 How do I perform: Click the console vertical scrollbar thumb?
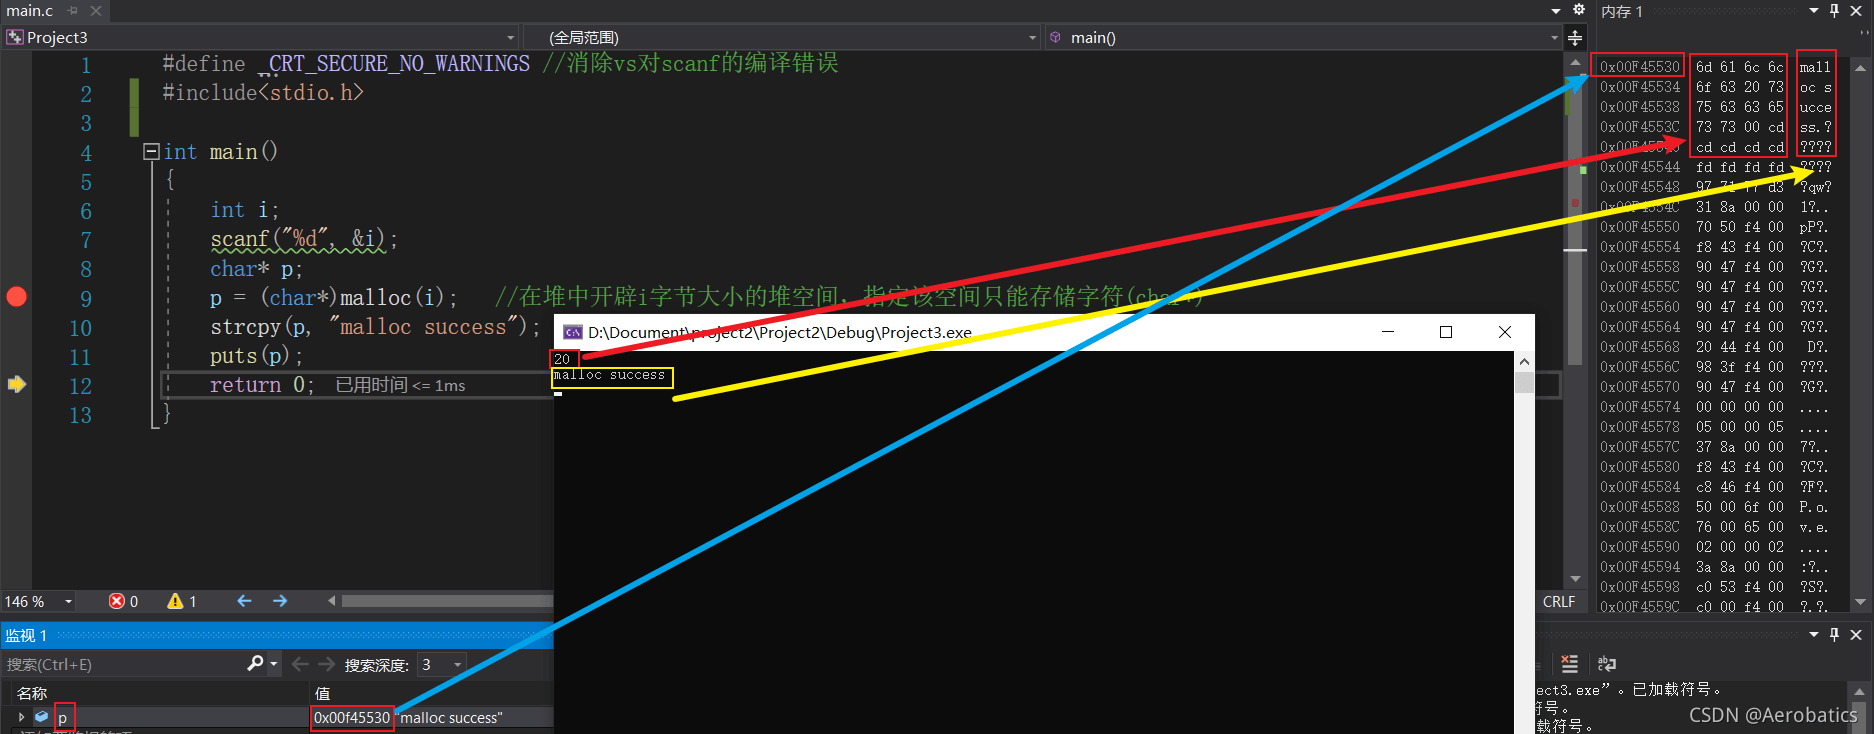tap(1524, 383)
